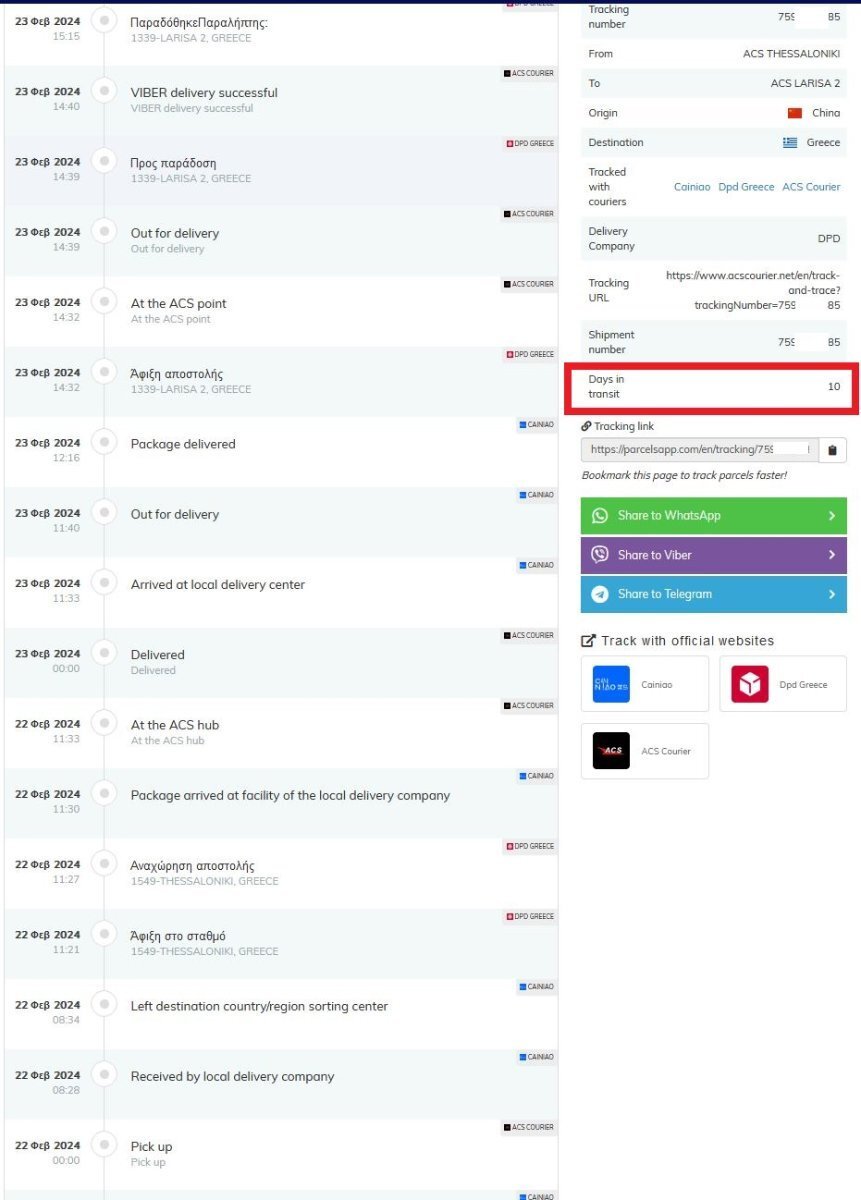Click the acscourier.net tracking URL

(x=753, y=290)
